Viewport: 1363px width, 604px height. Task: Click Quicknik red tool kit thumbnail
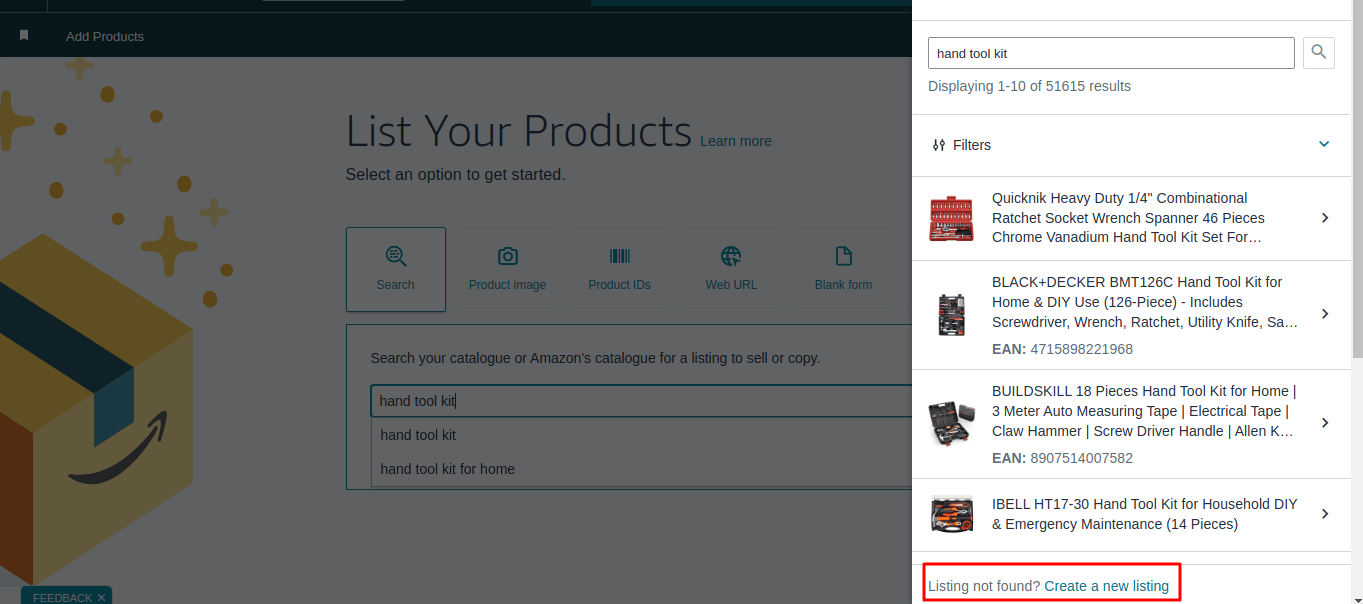951,218
